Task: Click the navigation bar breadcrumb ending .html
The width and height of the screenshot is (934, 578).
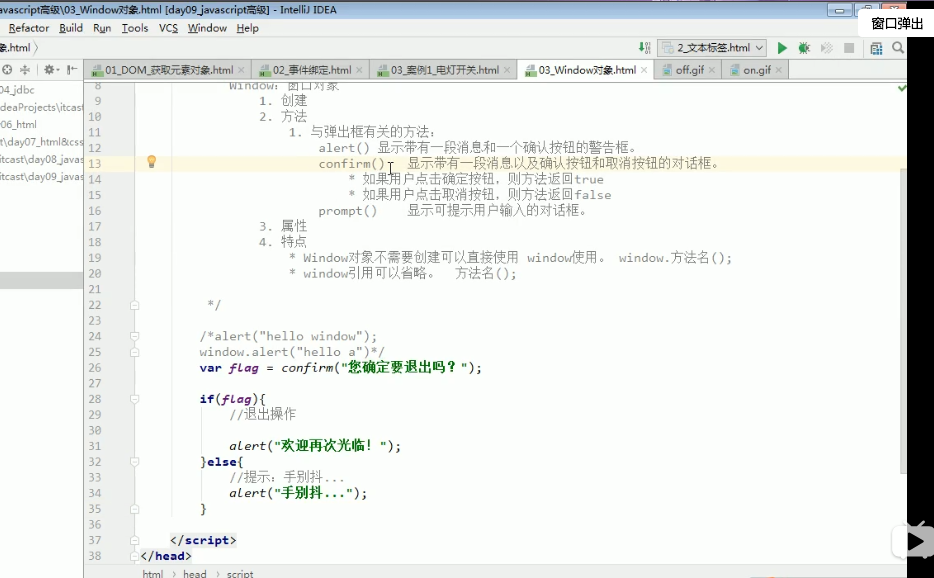Action: click(x=16, y=48)
